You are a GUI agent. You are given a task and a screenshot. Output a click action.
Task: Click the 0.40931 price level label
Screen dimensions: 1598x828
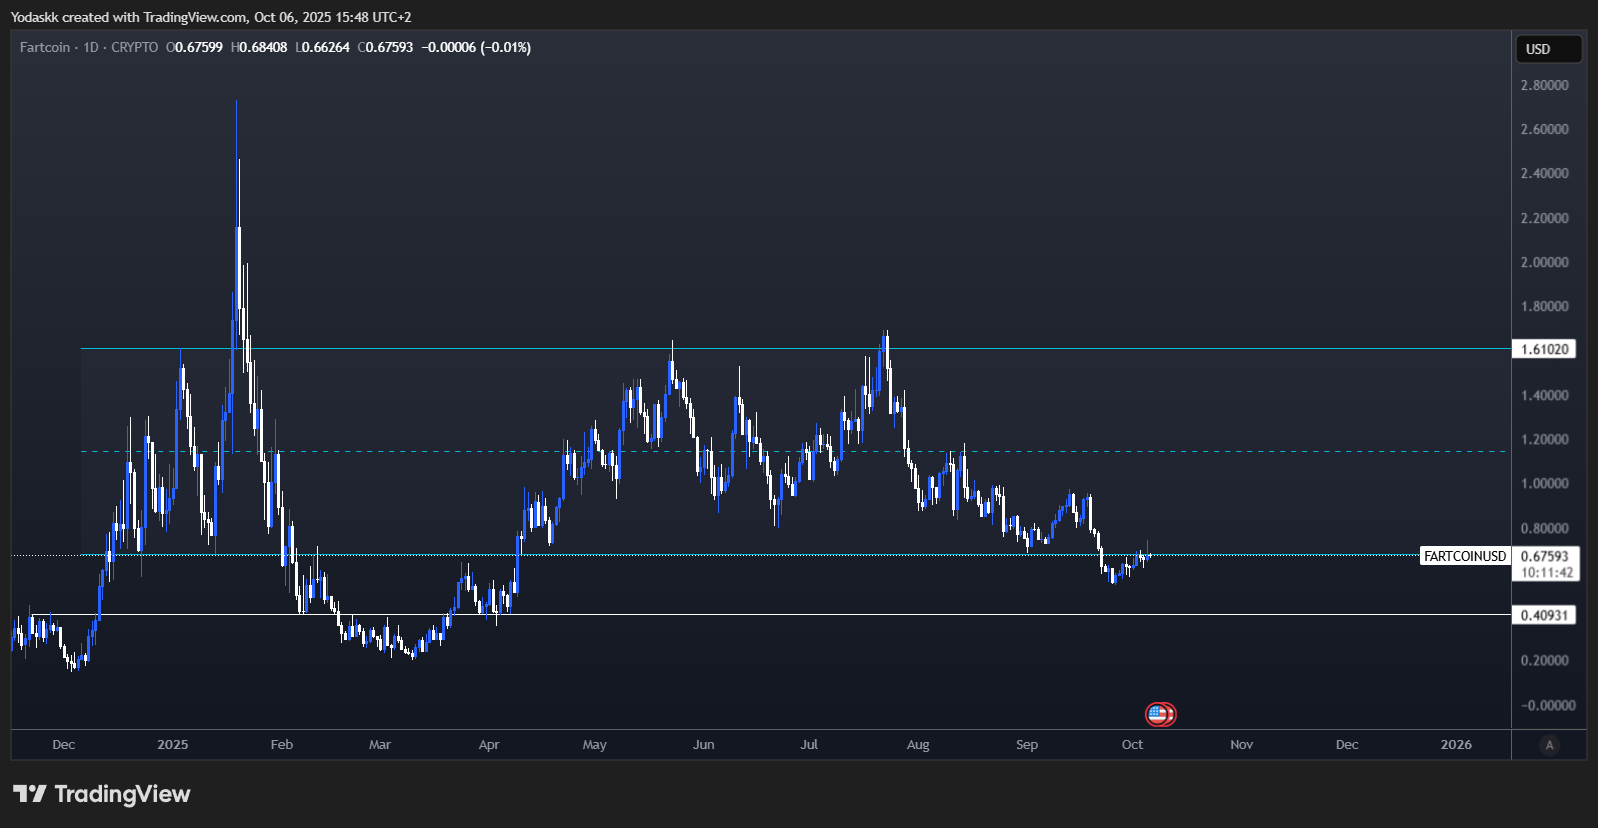[1545, 615]
